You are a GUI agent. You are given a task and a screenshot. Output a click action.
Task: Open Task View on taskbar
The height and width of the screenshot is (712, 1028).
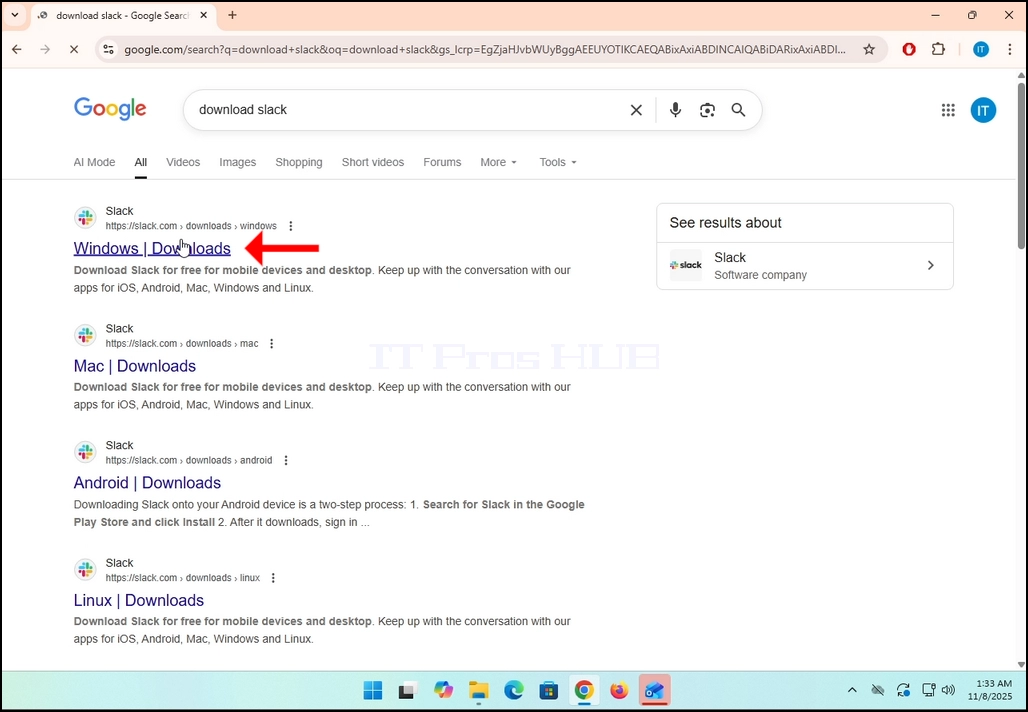pyautogui.click(x=407, y=690)
